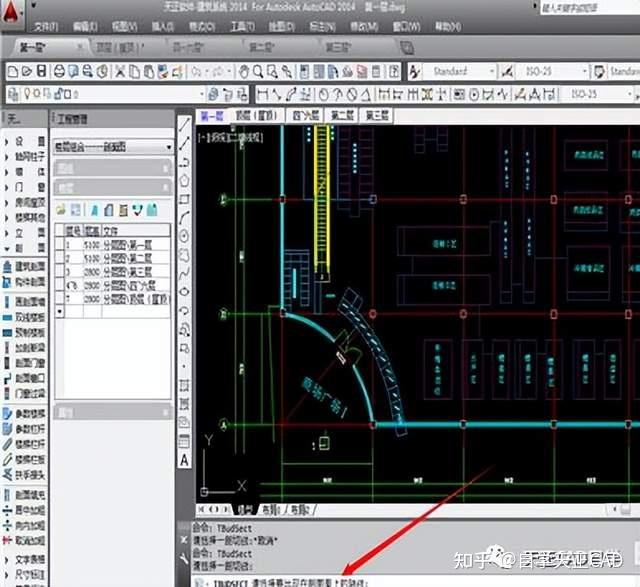Click the keyword search box in title bar
This screenshot has height=587, width=640.
pyautogui.click(x=589, y=8)
